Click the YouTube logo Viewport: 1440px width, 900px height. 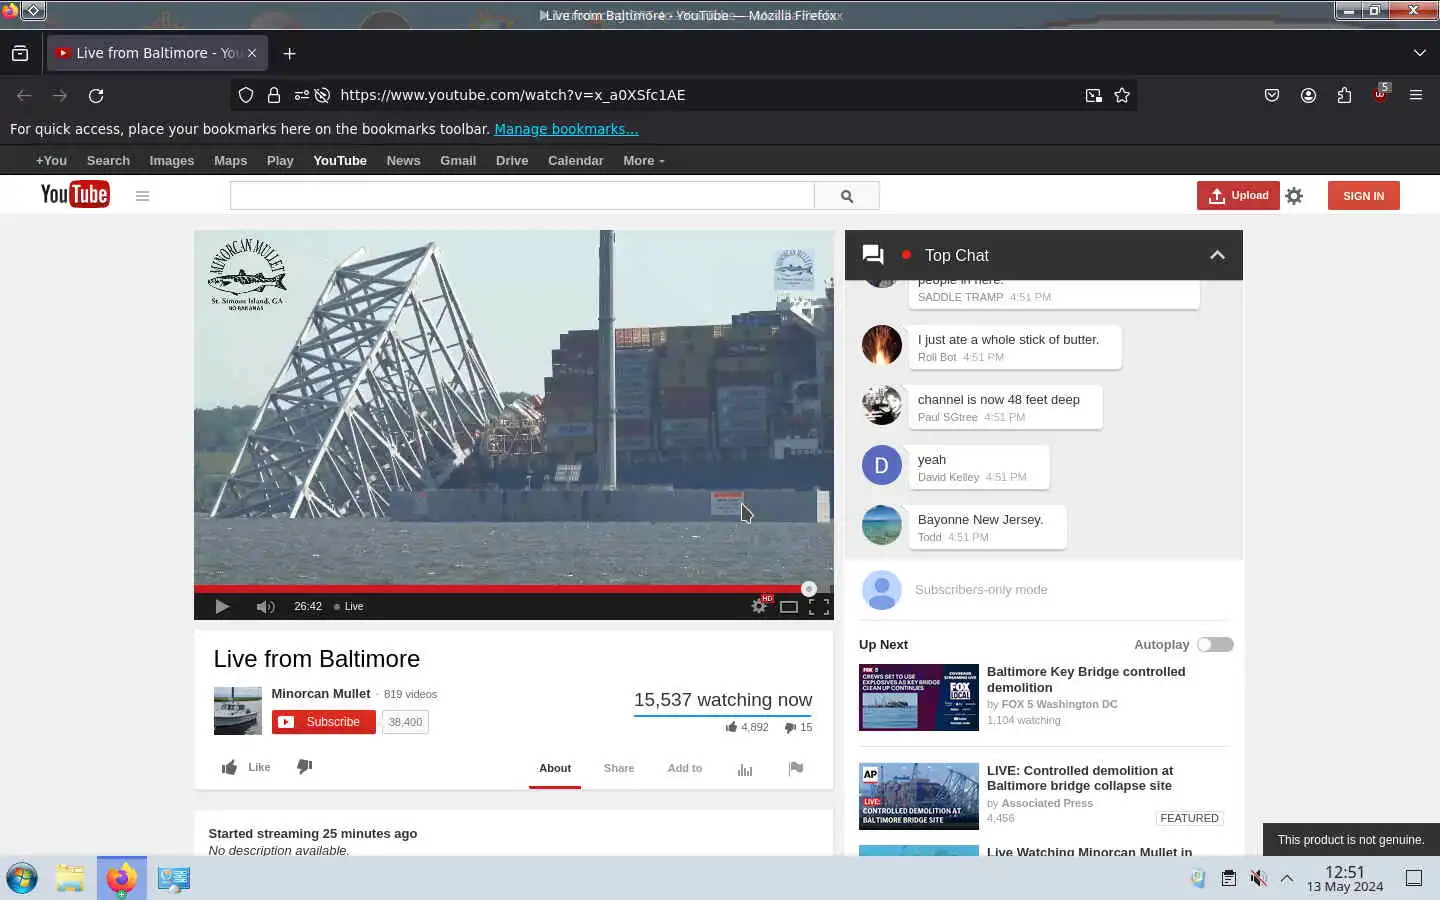coord(75,194)
